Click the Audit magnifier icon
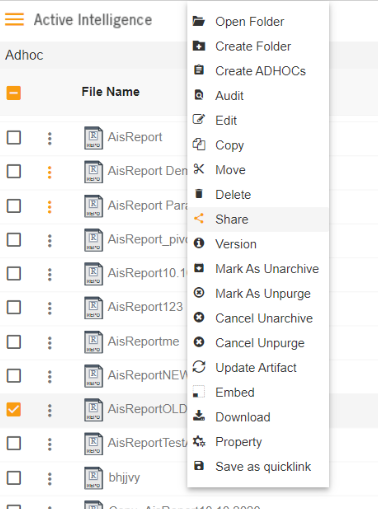This screenshot has width=378, height=509. click(x=199, y=95)
